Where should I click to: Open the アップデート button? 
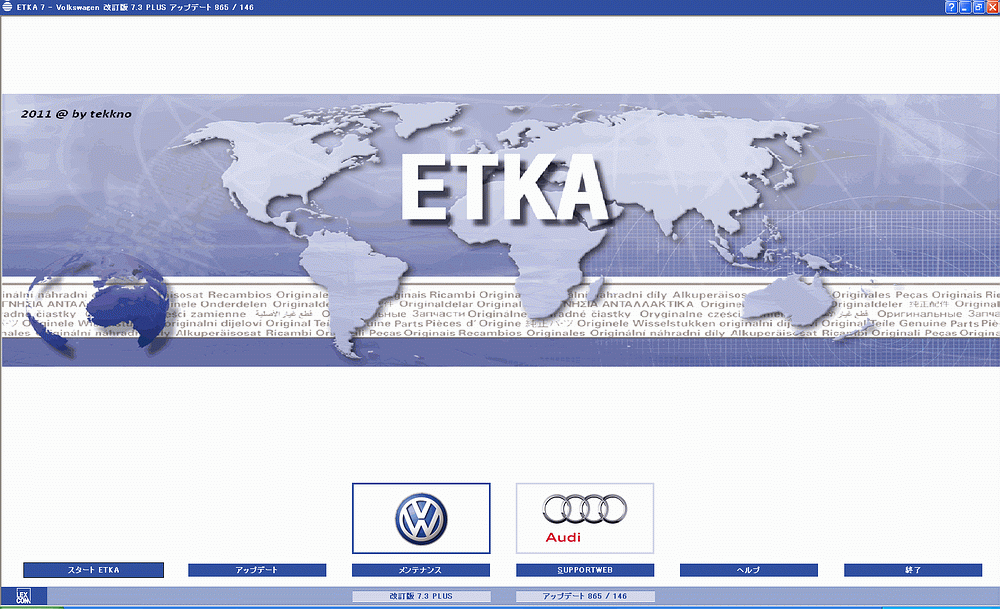click(x=257, y=570)
